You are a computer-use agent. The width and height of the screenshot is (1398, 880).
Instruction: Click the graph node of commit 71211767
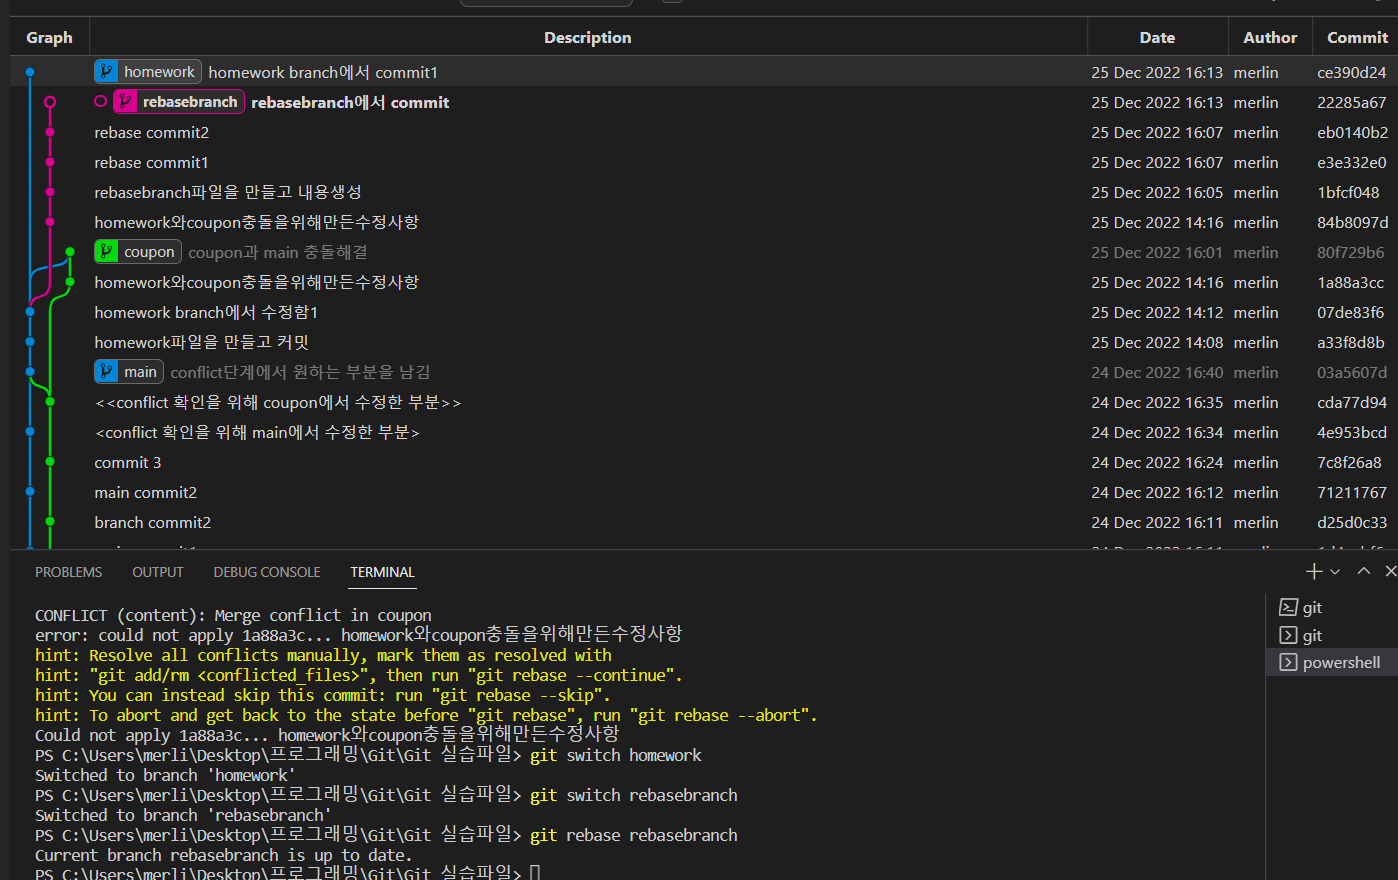(30, 492)
